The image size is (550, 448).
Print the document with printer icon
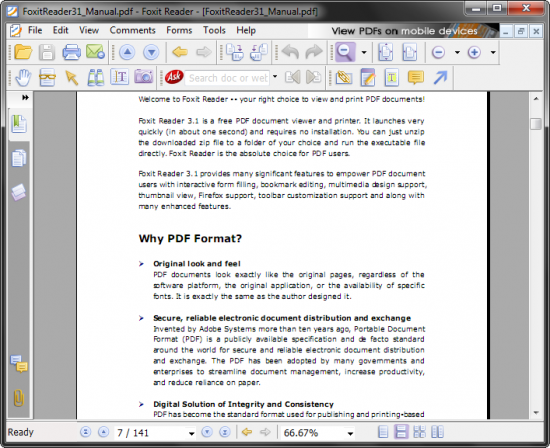coord(71,52)
